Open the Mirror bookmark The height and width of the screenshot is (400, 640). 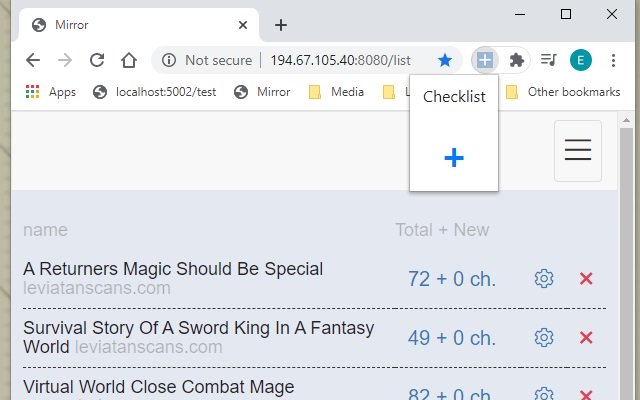click(262, 92)
